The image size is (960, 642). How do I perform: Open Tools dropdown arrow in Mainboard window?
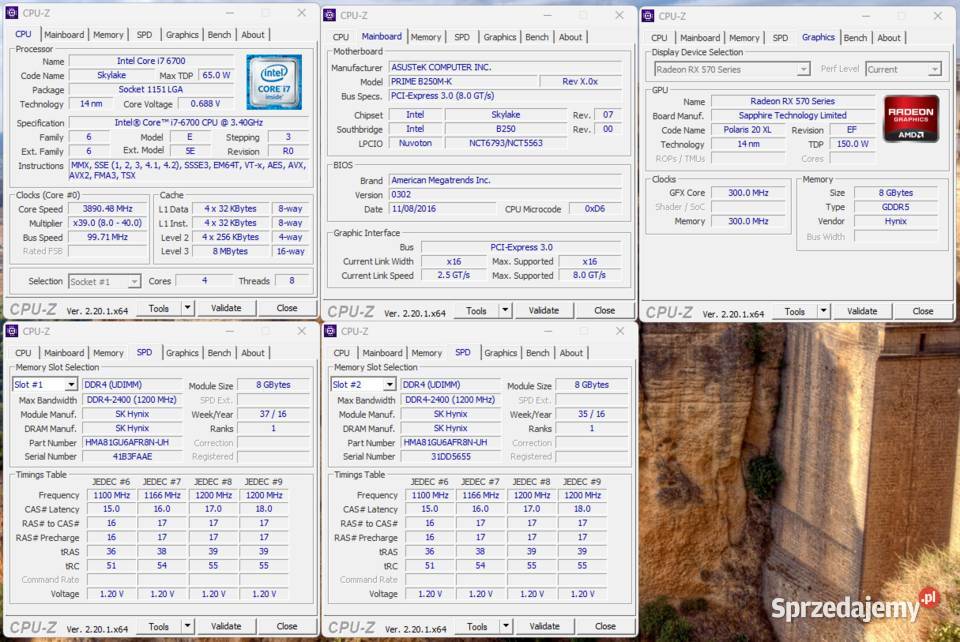[505, 310]
